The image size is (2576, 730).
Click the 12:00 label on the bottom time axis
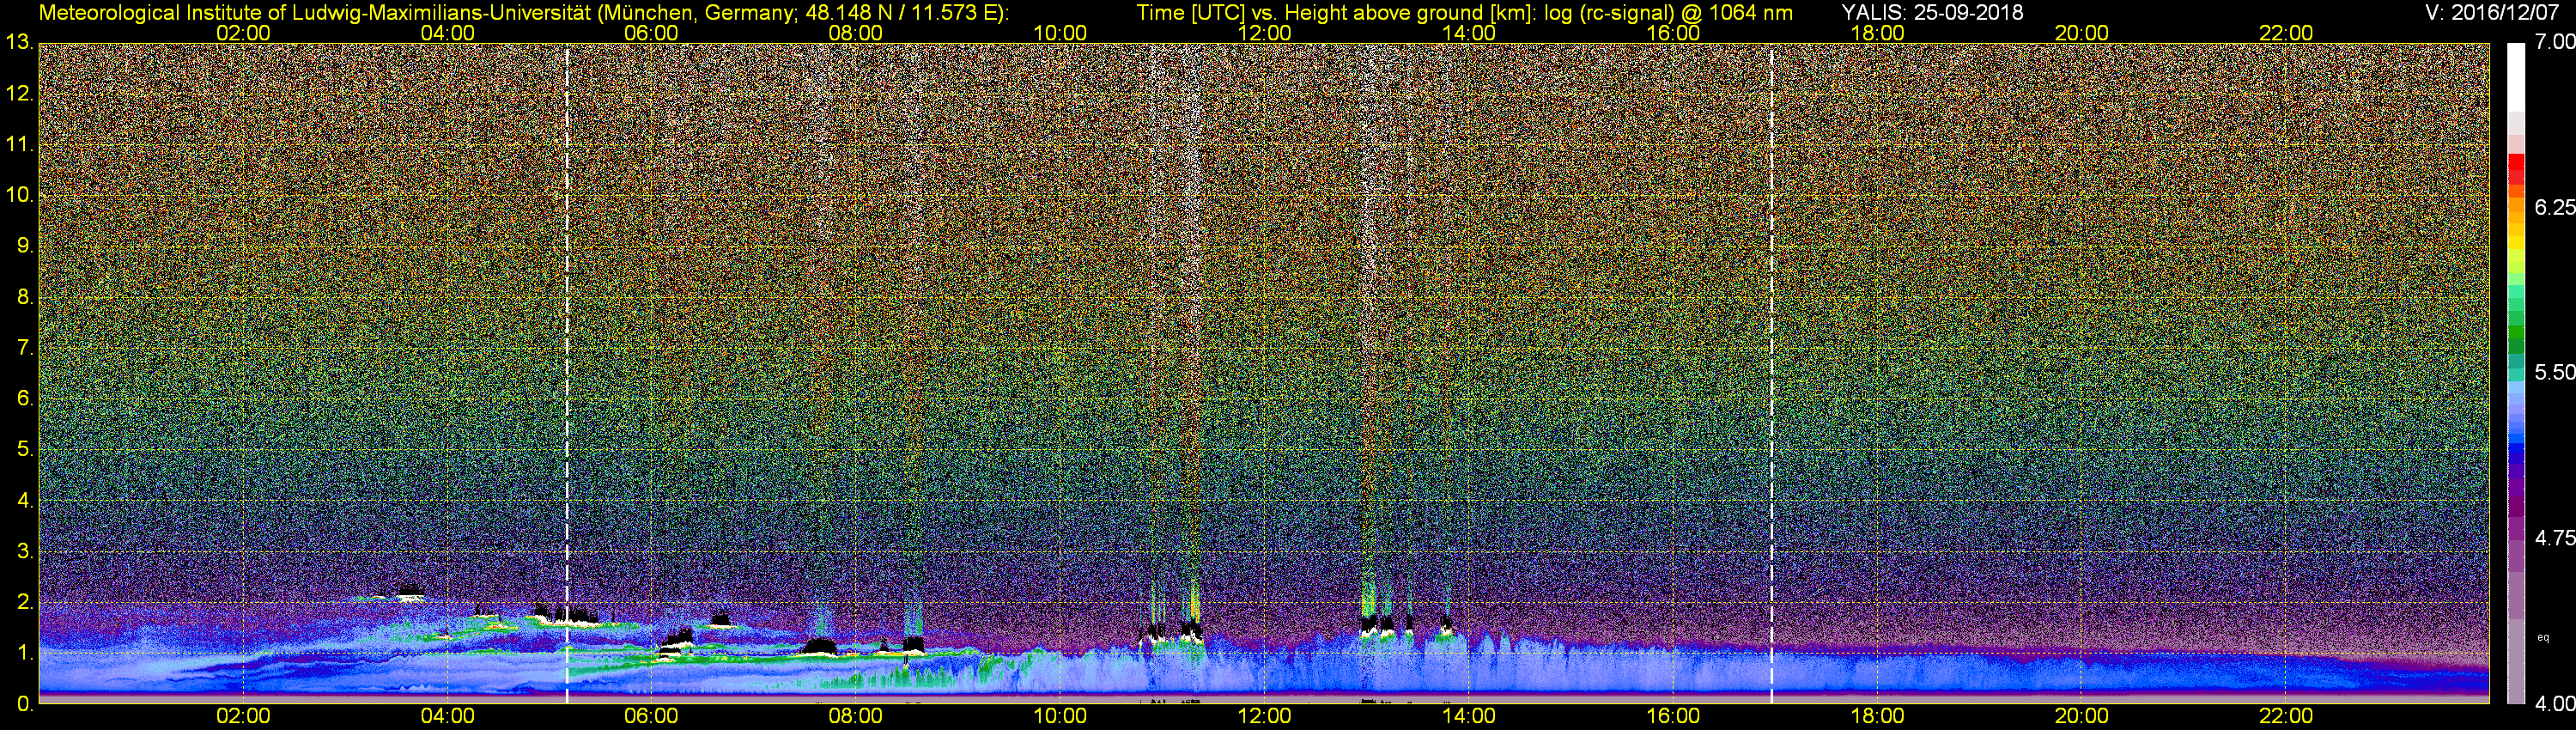pos(1264,717)
